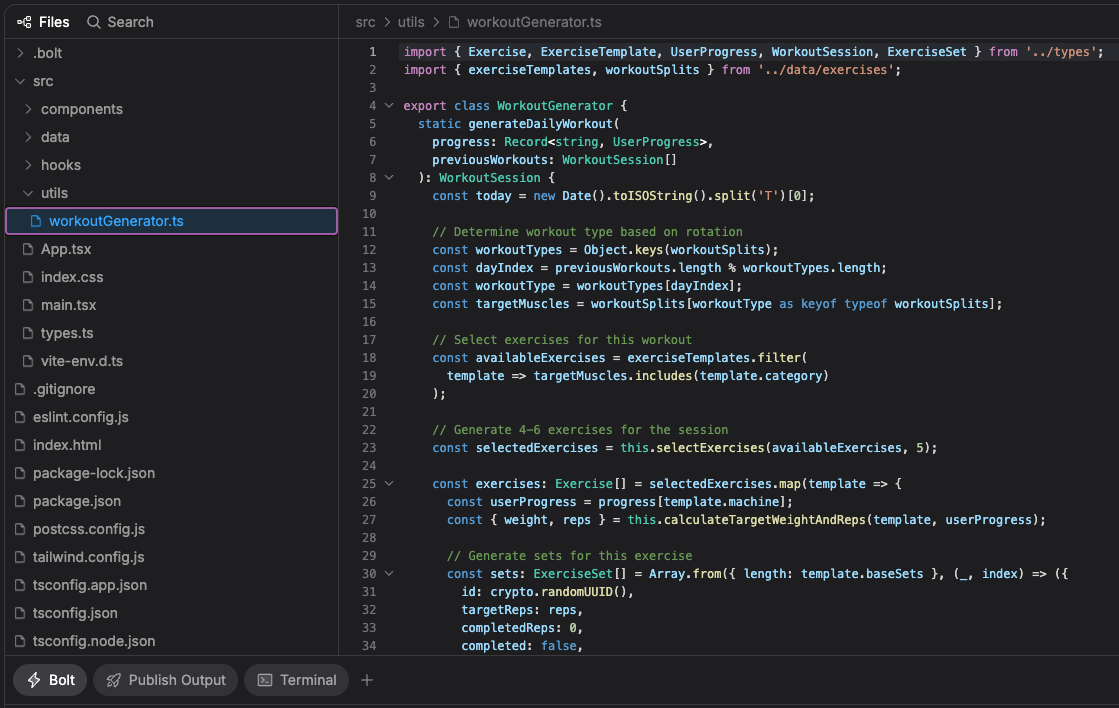Click the rocket icon on Publish Output
This screenshot has width=1119, height=708.
click(114, 680)
